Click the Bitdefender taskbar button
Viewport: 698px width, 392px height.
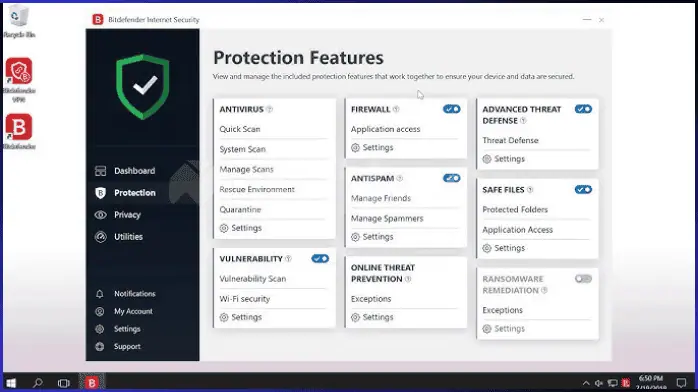[92, 383]
